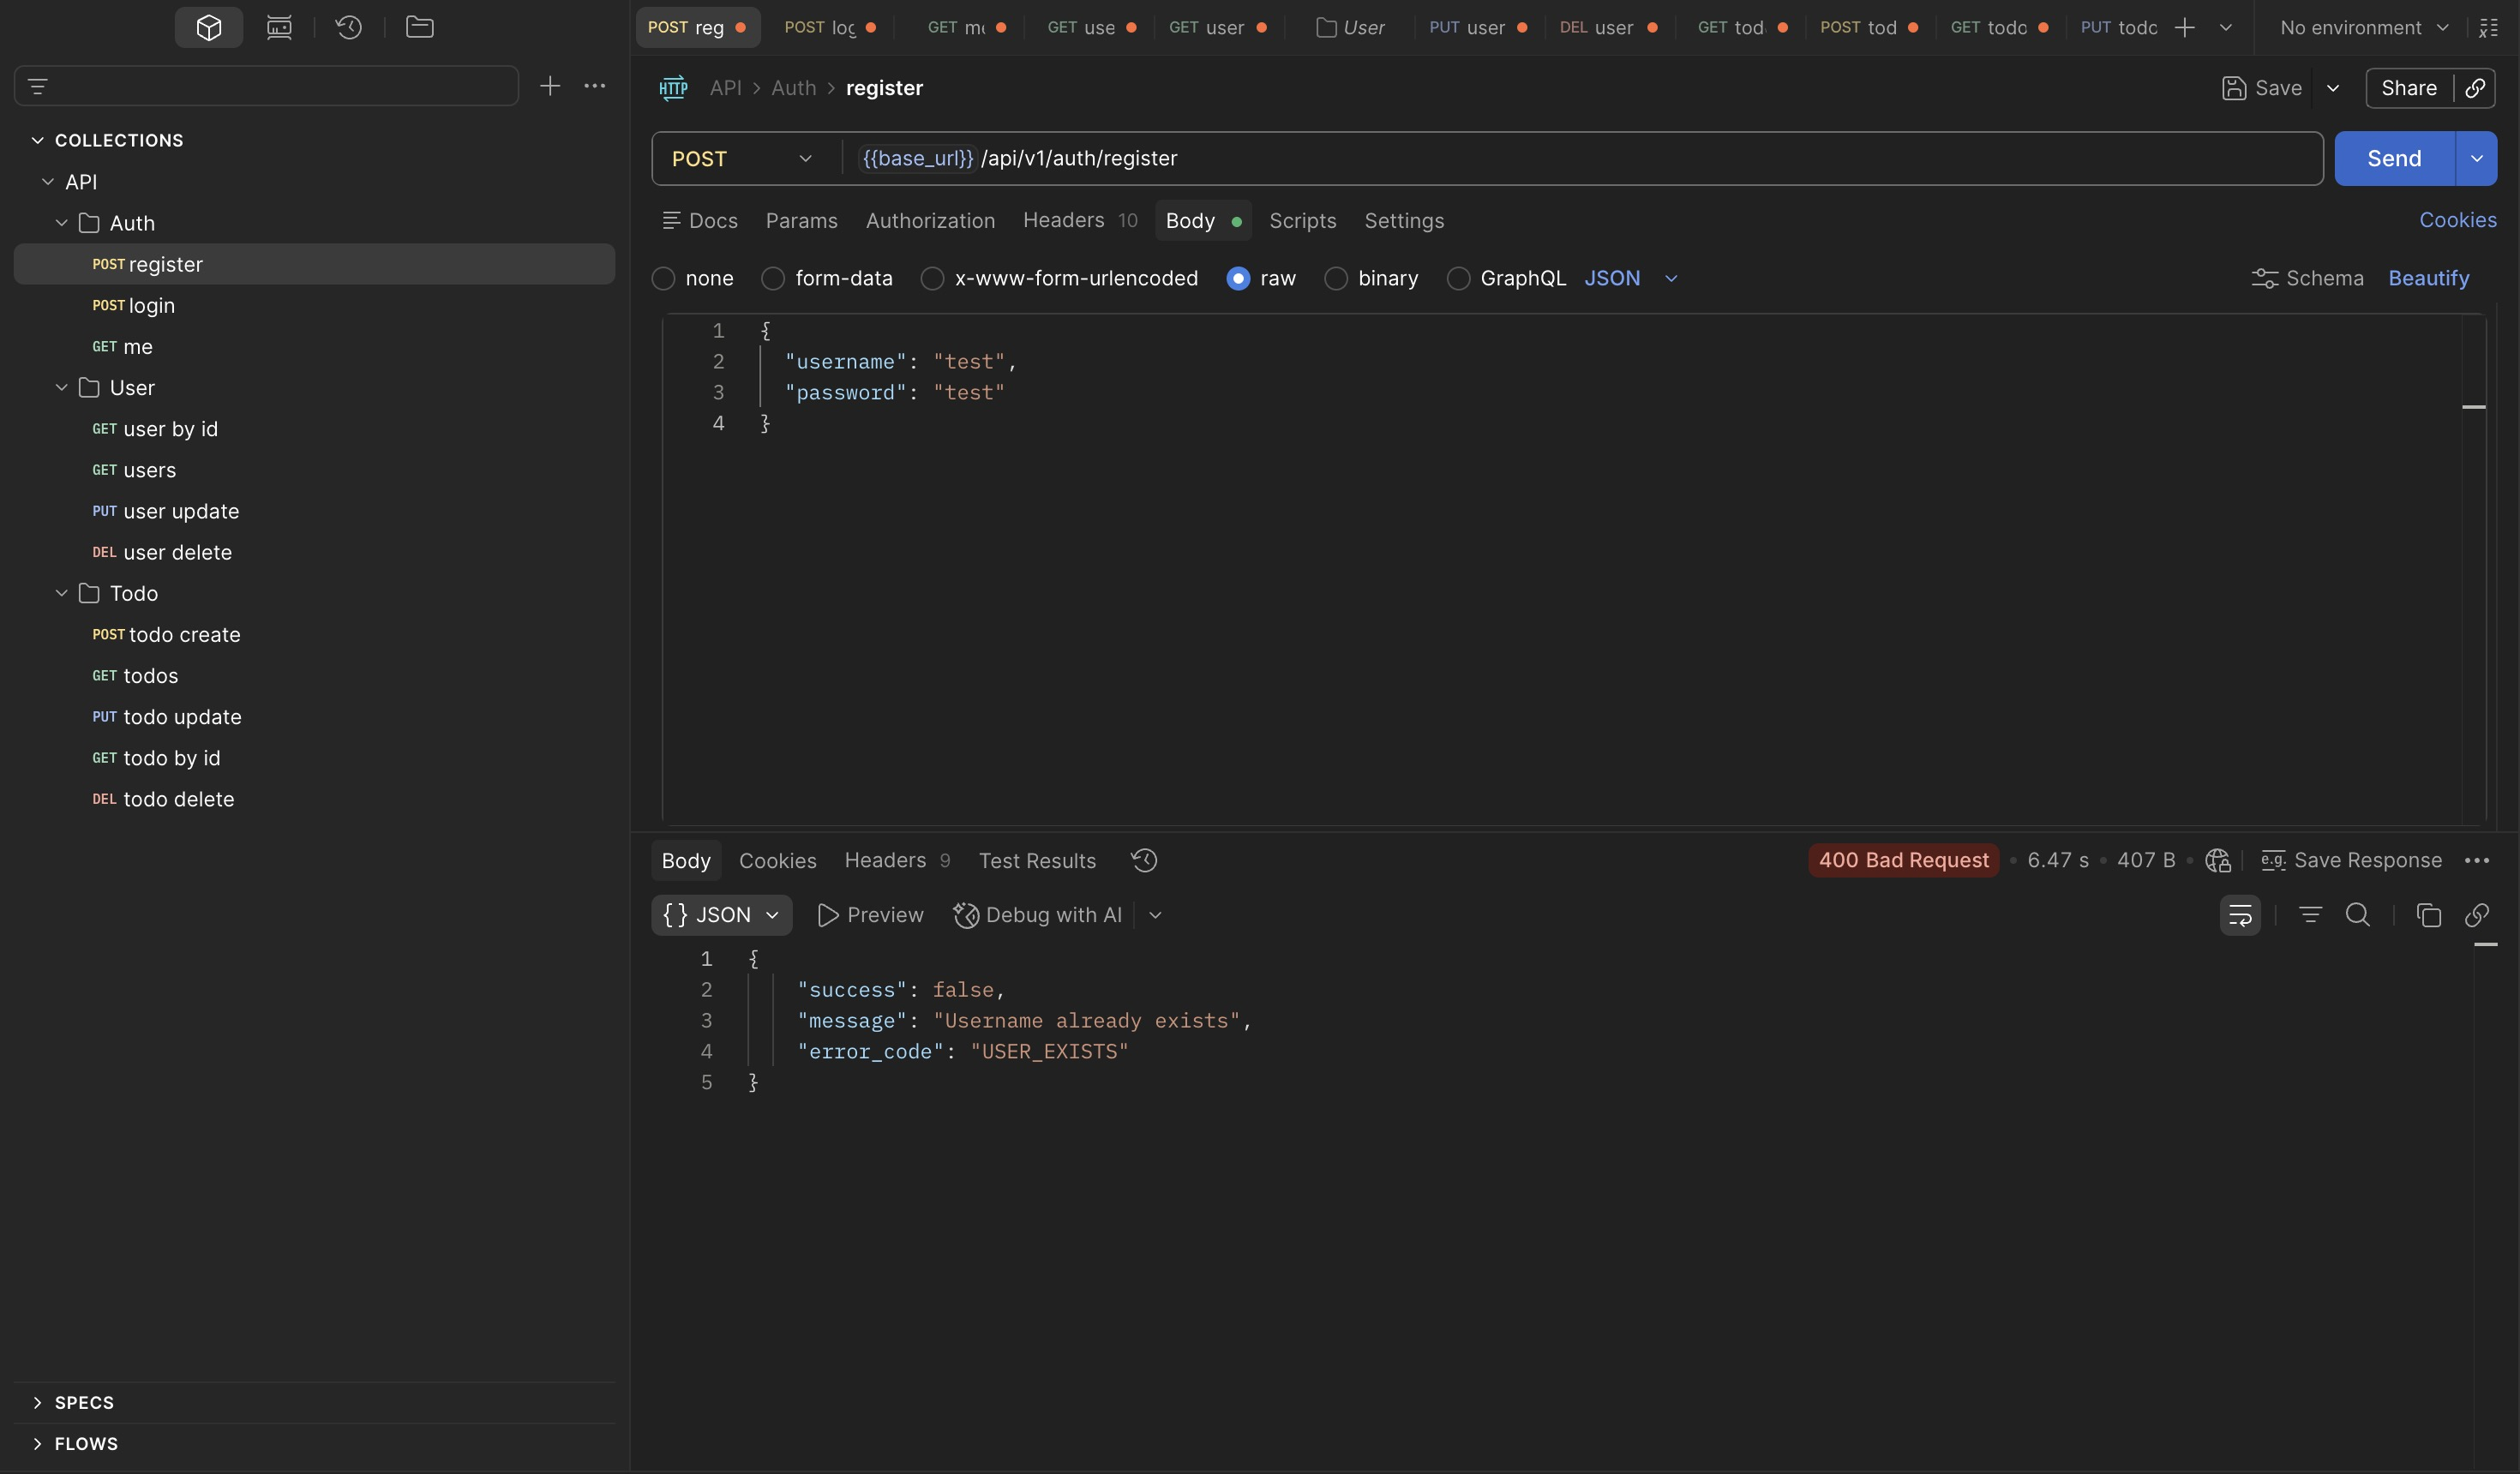Switch to the Scripts tab
This screenshot has width=2520, height=1474.
pyautogui.click(x=1302, y=220)
